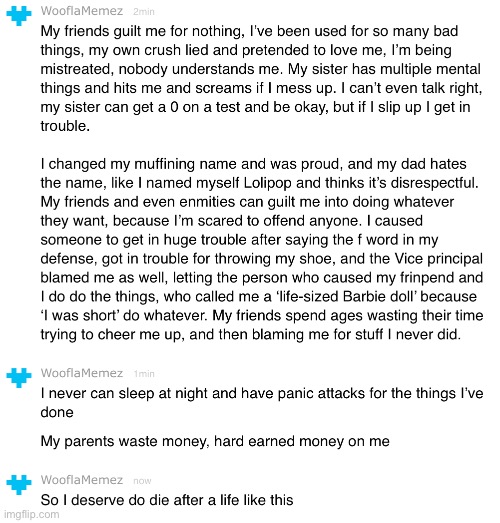The image size is (500, 523).
Task: Open WooflaMemez profile from the 2min comment
Action: coord(82,11)
